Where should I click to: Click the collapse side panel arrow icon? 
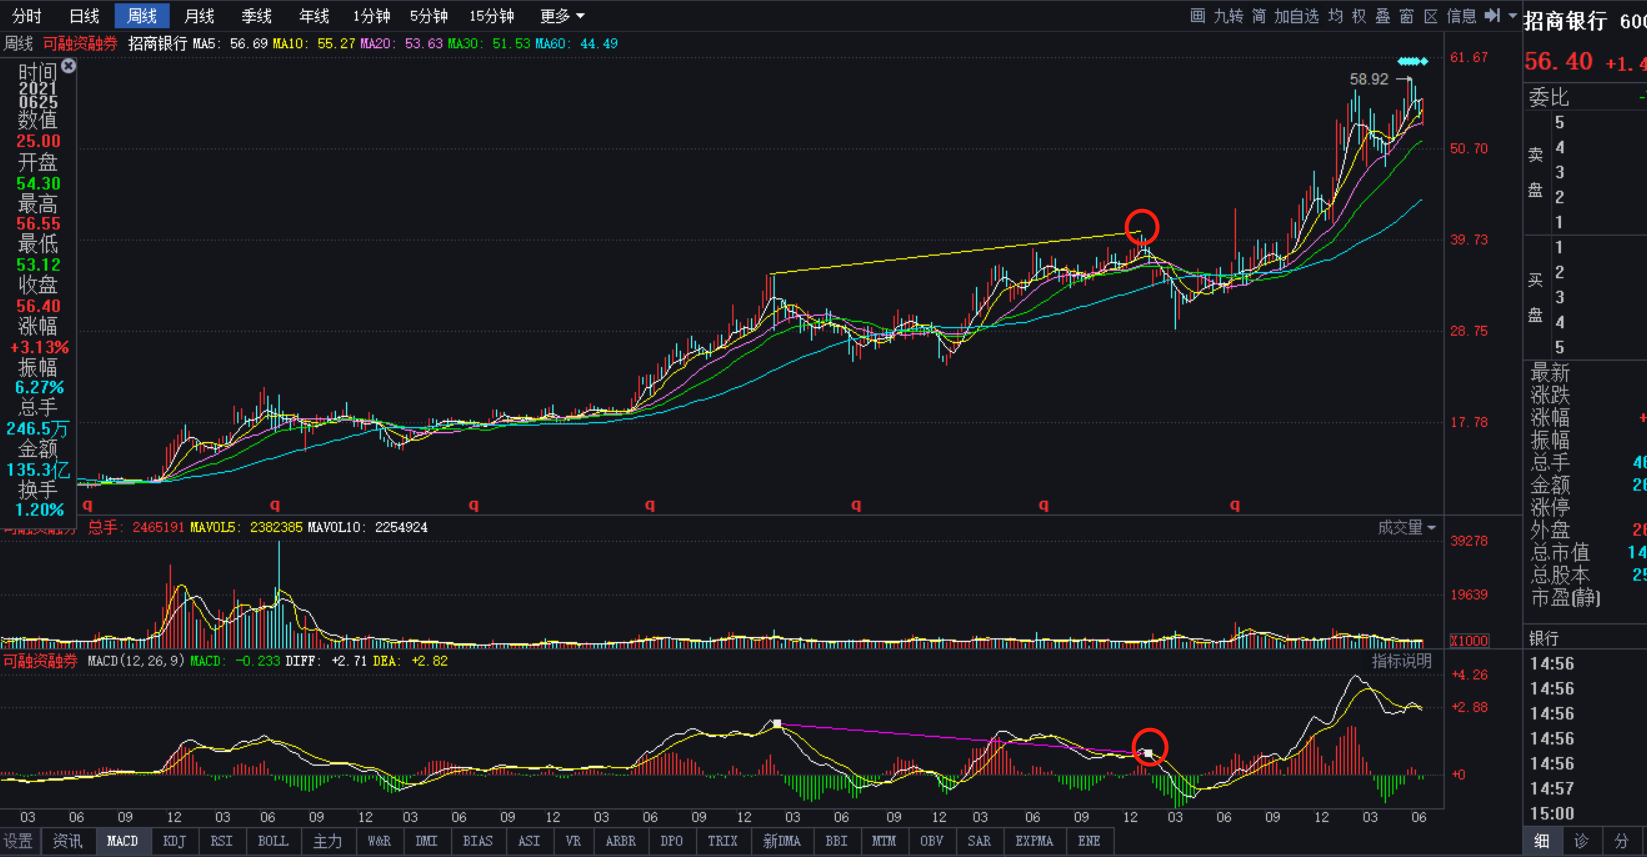tap(1492, 15)
